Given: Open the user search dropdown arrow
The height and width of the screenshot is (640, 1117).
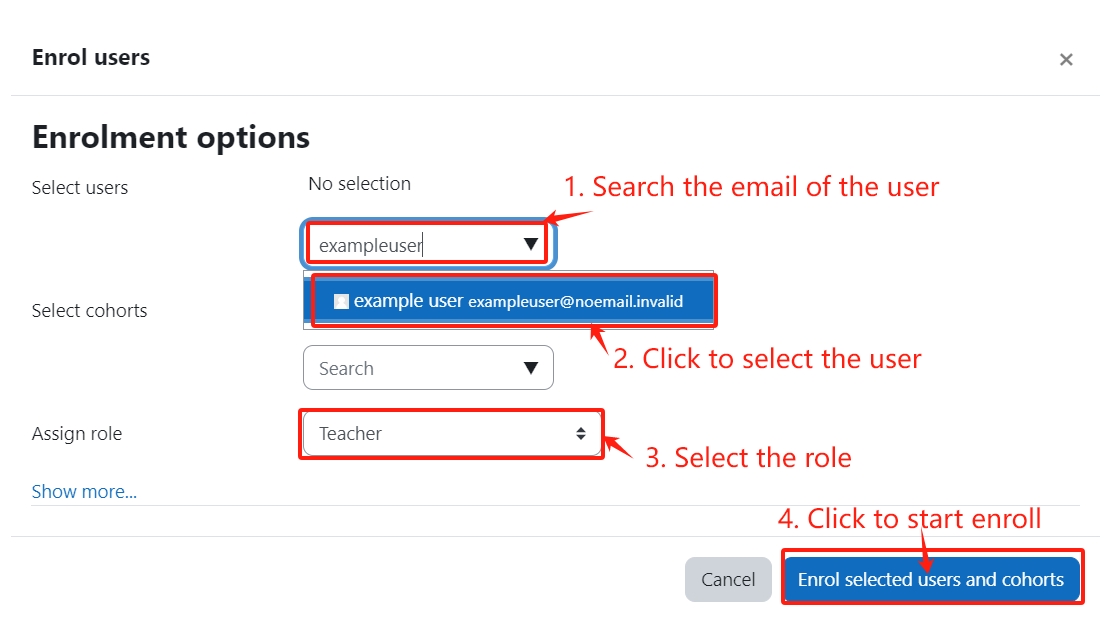Looking at the screenshot, I should (533, 243).
